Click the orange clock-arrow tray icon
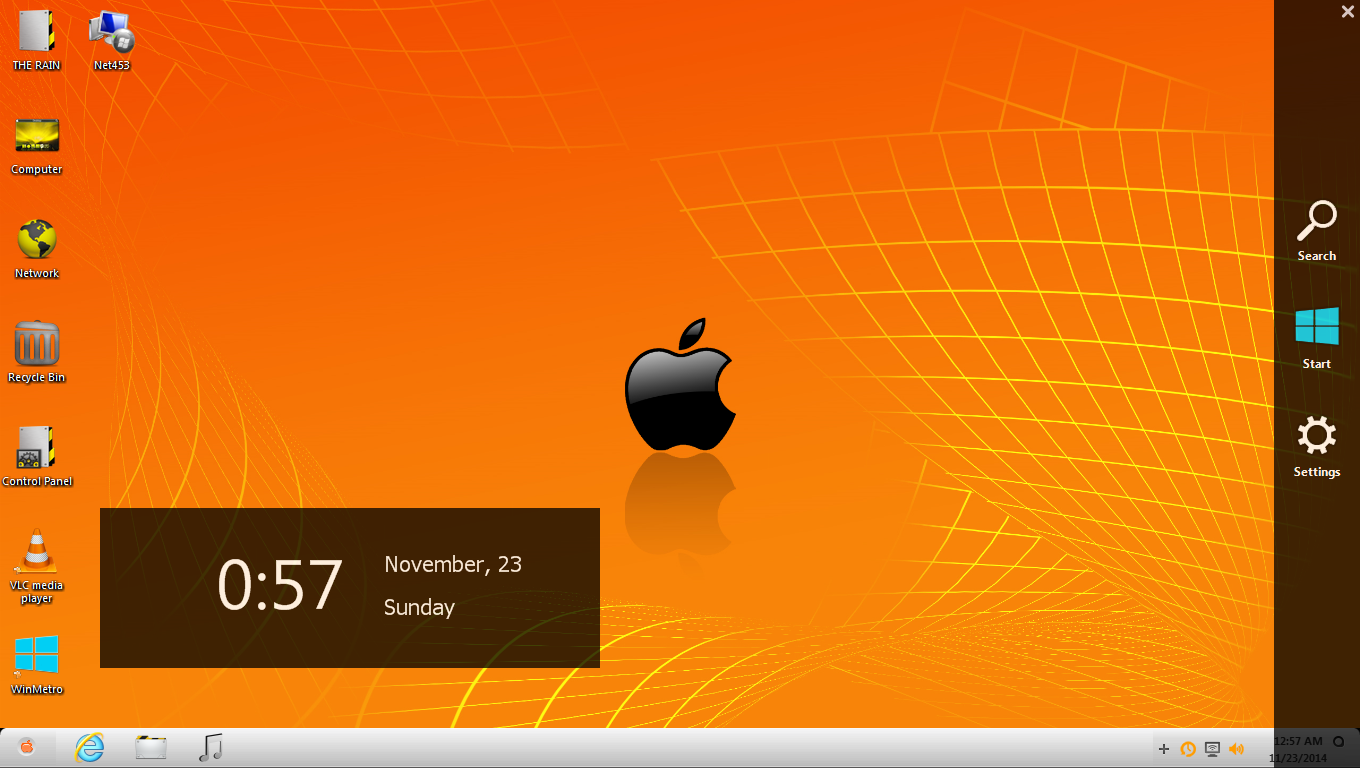 (x=1188, y=748)
